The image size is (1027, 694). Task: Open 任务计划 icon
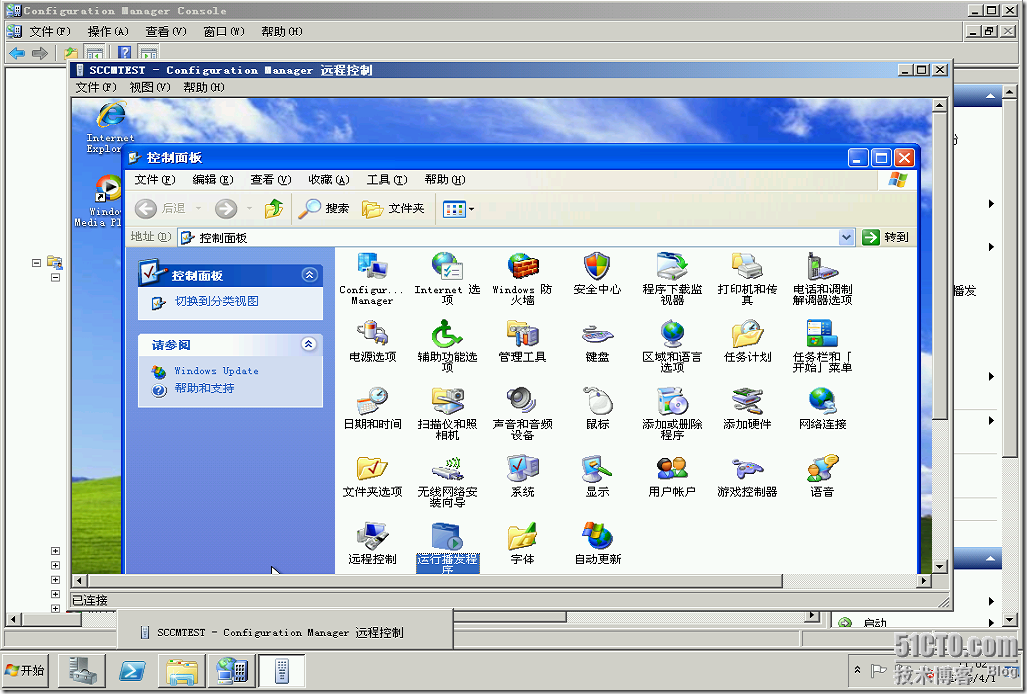(747, 341)
